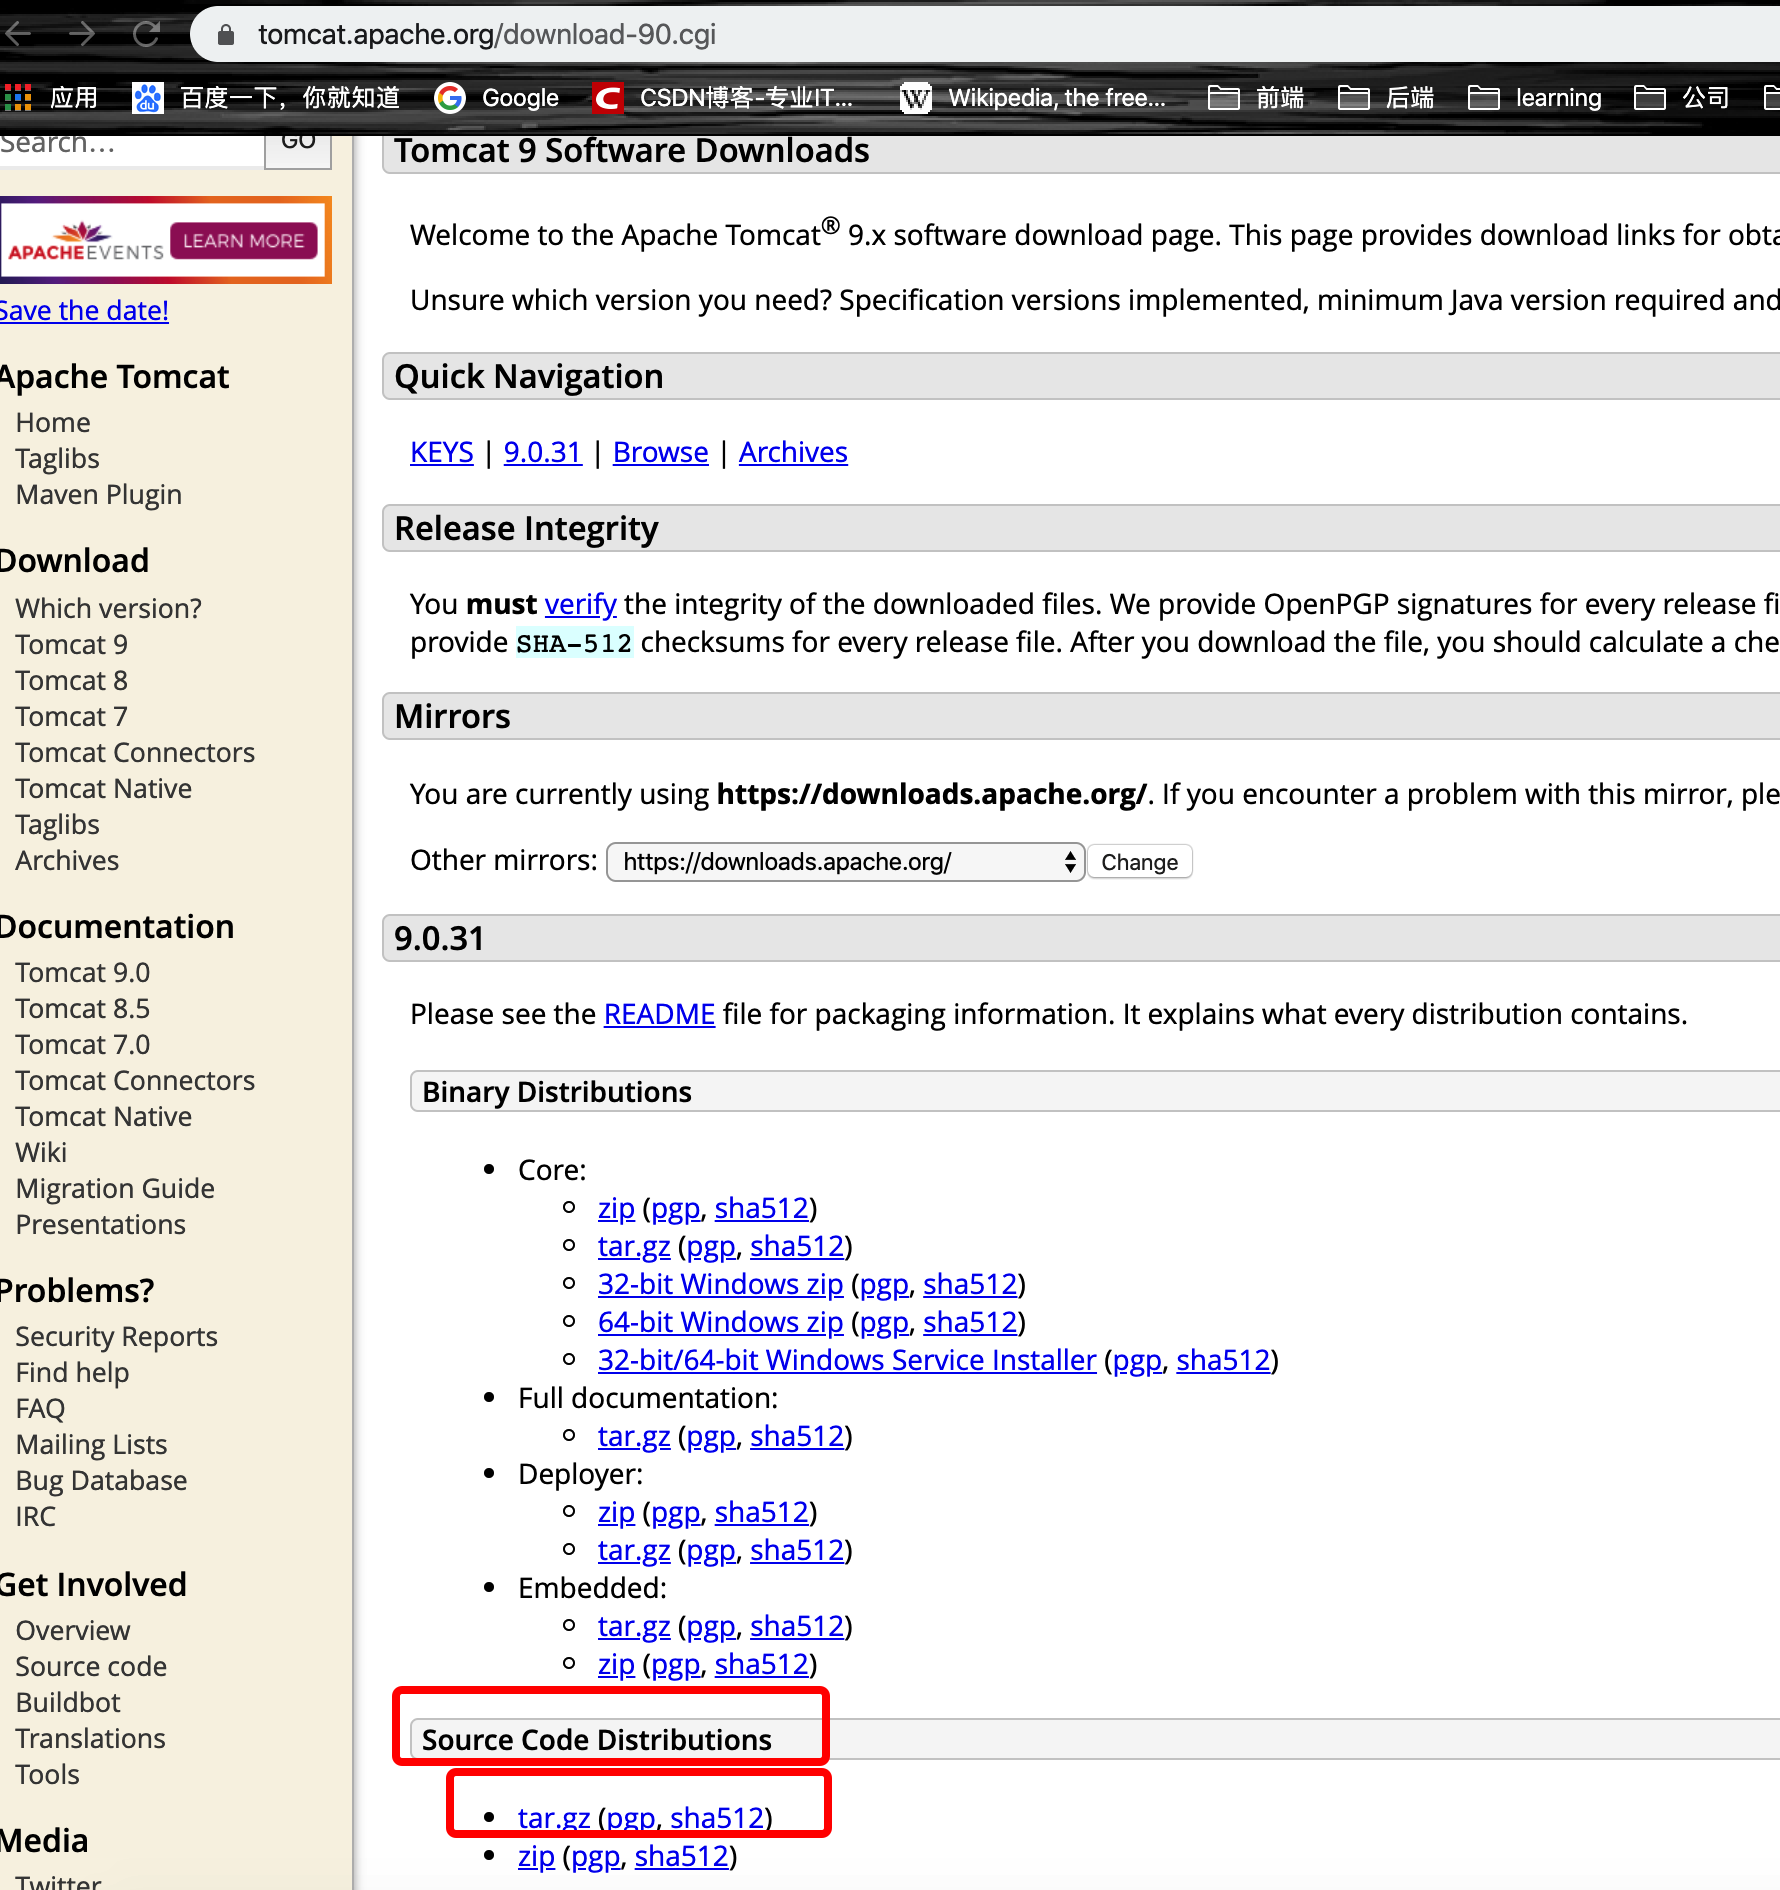Image resolution: width=1780 pixels, height=1890 pixels.
Task: Open the Browse link
Action: [660, 452]
